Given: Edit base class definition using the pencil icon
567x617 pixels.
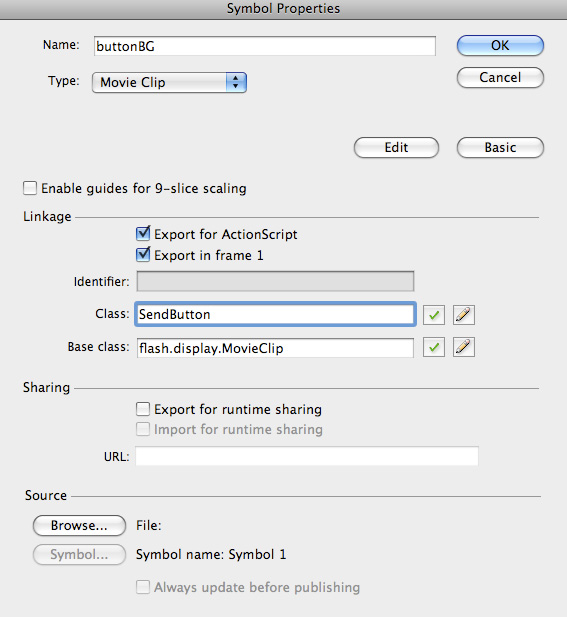Looking at the screenshot, I should tap(464, 347).
